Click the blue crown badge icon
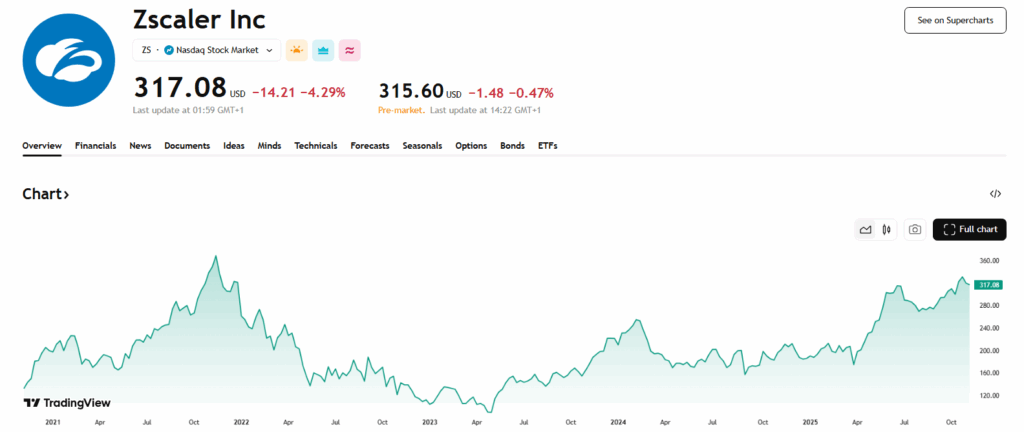The width and height of the screenshot is (1024, 432). pos(323,49)
